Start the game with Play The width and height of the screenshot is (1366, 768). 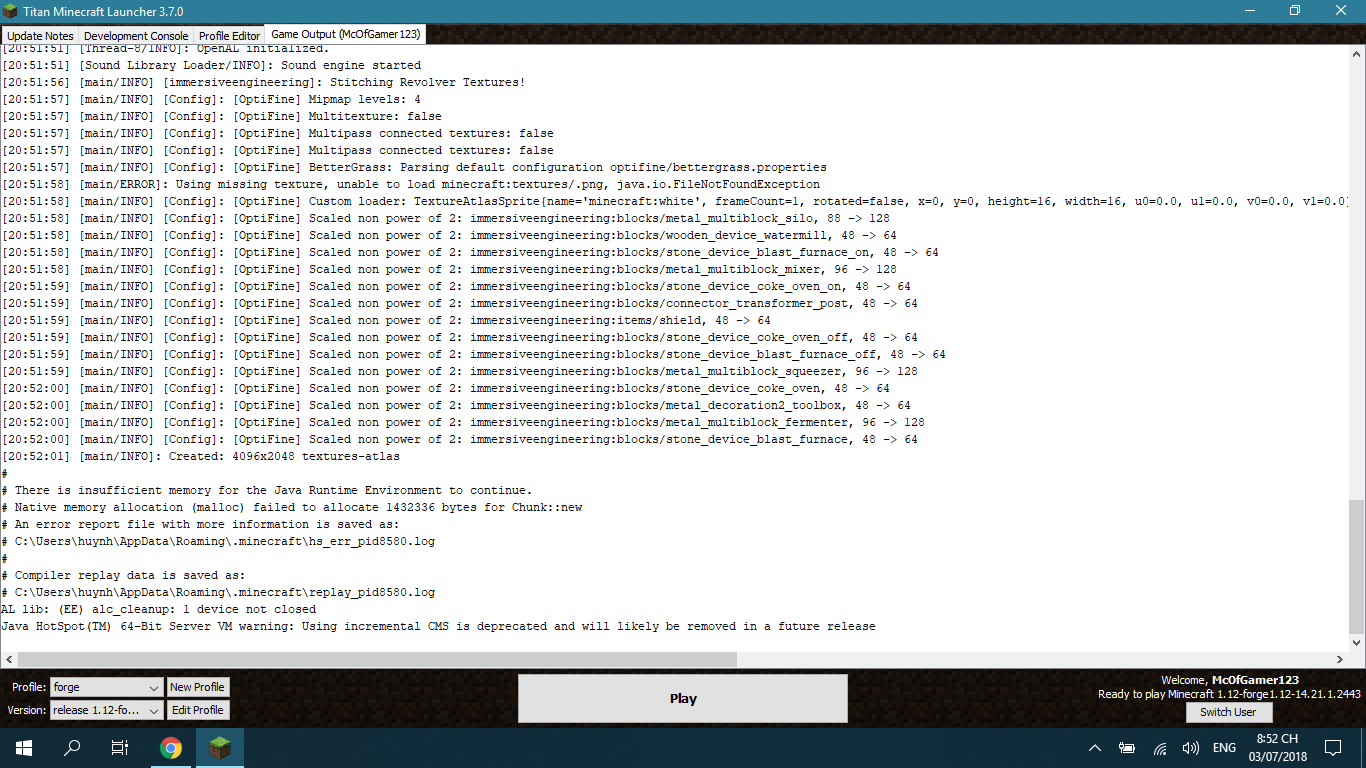pyautogui.click(x=683, y=698)
